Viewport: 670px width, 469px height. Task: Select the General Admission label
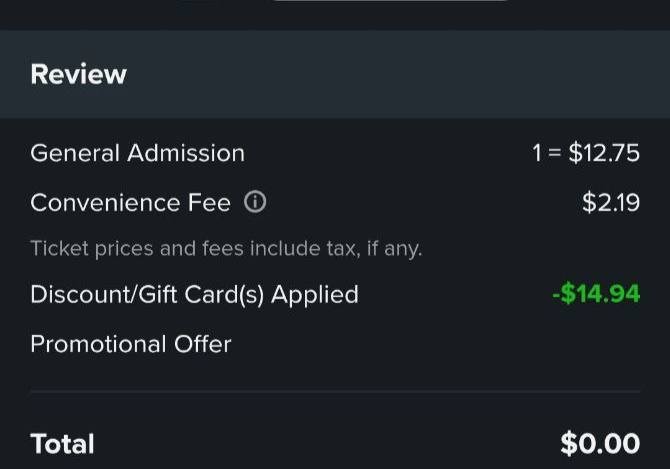(x=137, y=153)
